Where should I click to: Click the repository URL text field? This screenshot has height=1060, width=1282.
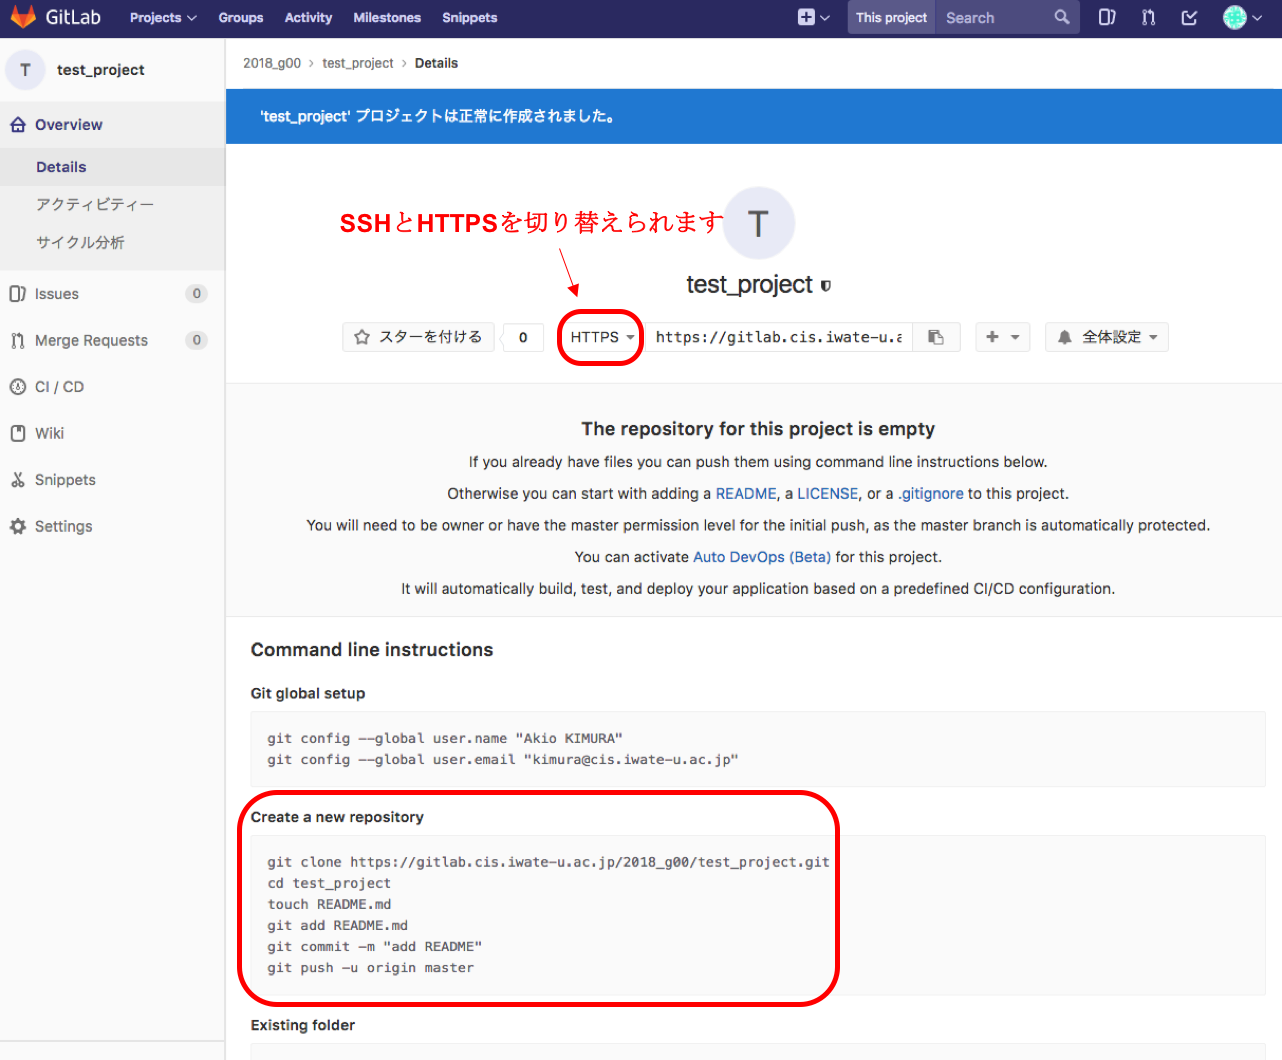tap(779, 337)
